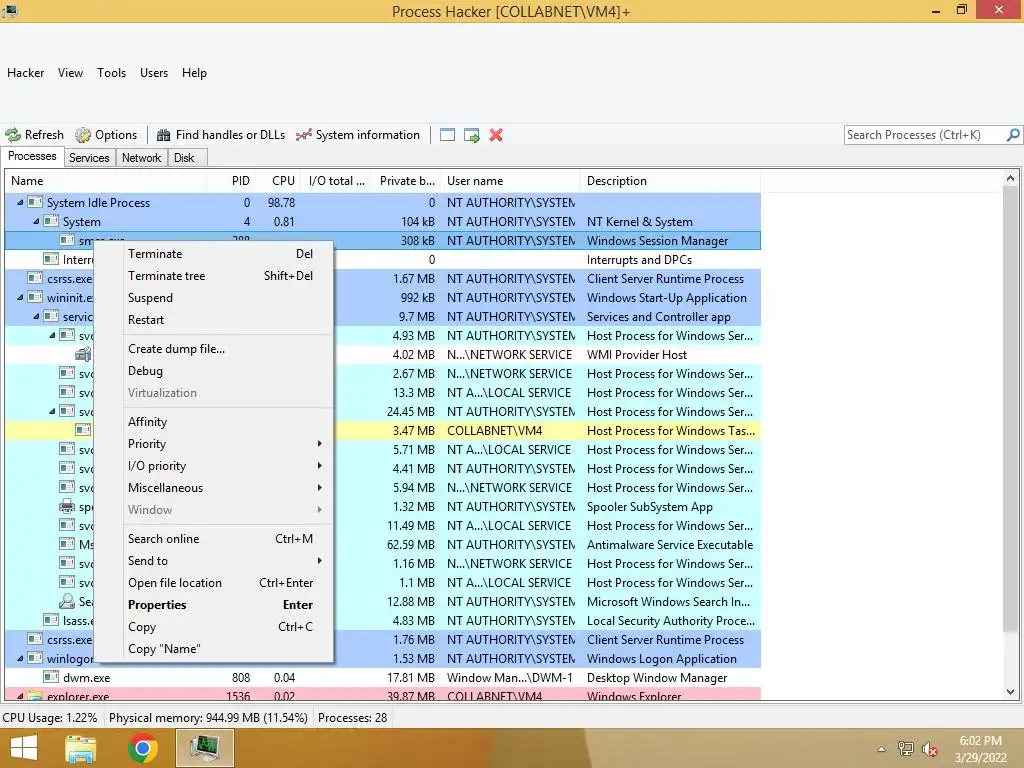Click the clock showing 6:02 PM
1024x768 pixels.
click(980, 741)
